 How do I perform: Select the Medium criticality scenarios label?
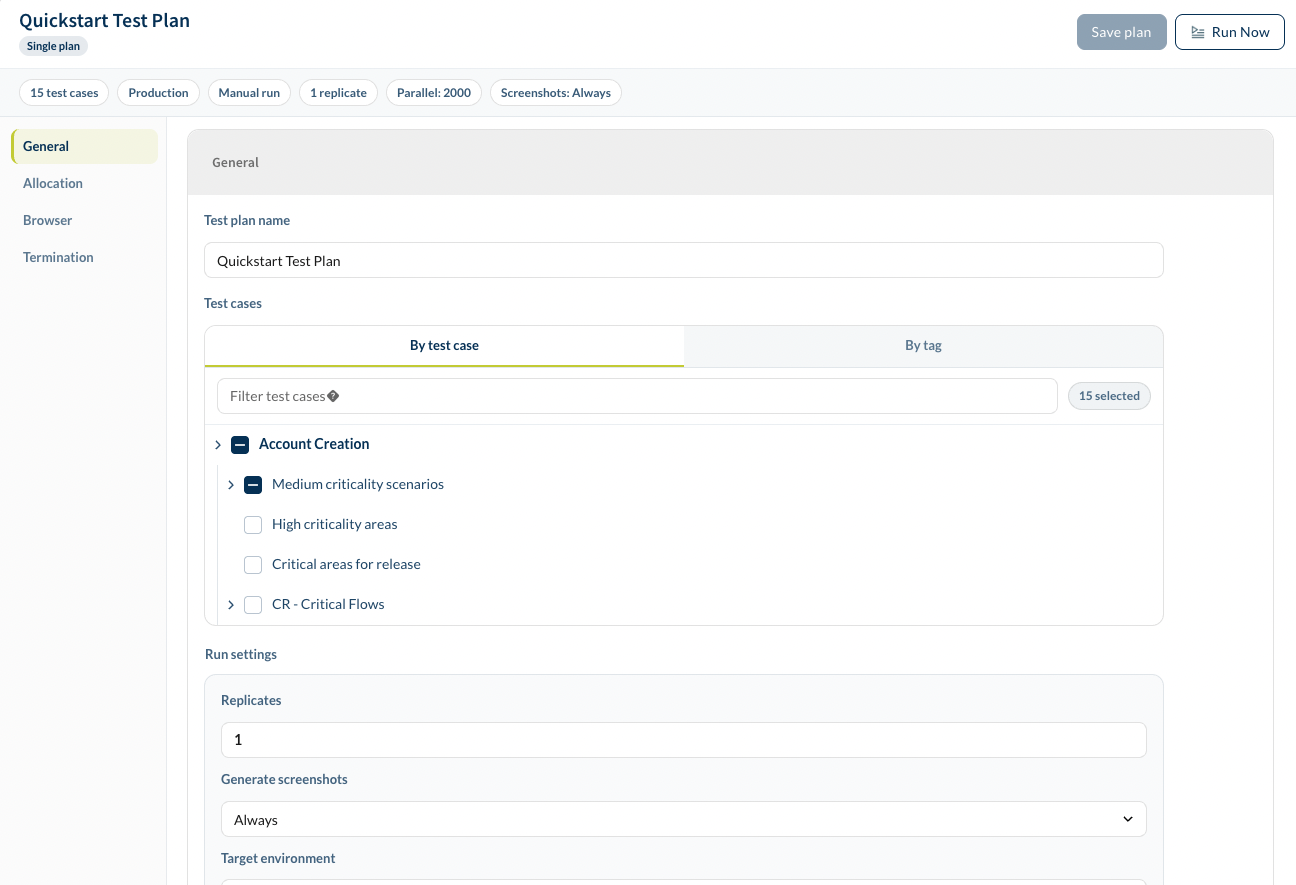(358, 484)
